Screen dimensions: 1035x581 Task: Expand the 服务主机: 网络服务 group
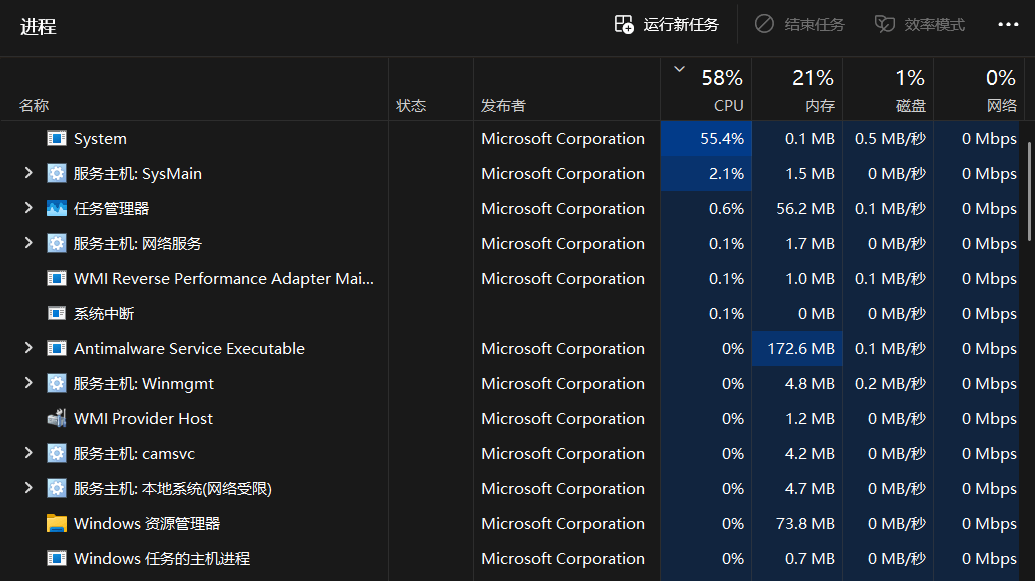point(28,243)
